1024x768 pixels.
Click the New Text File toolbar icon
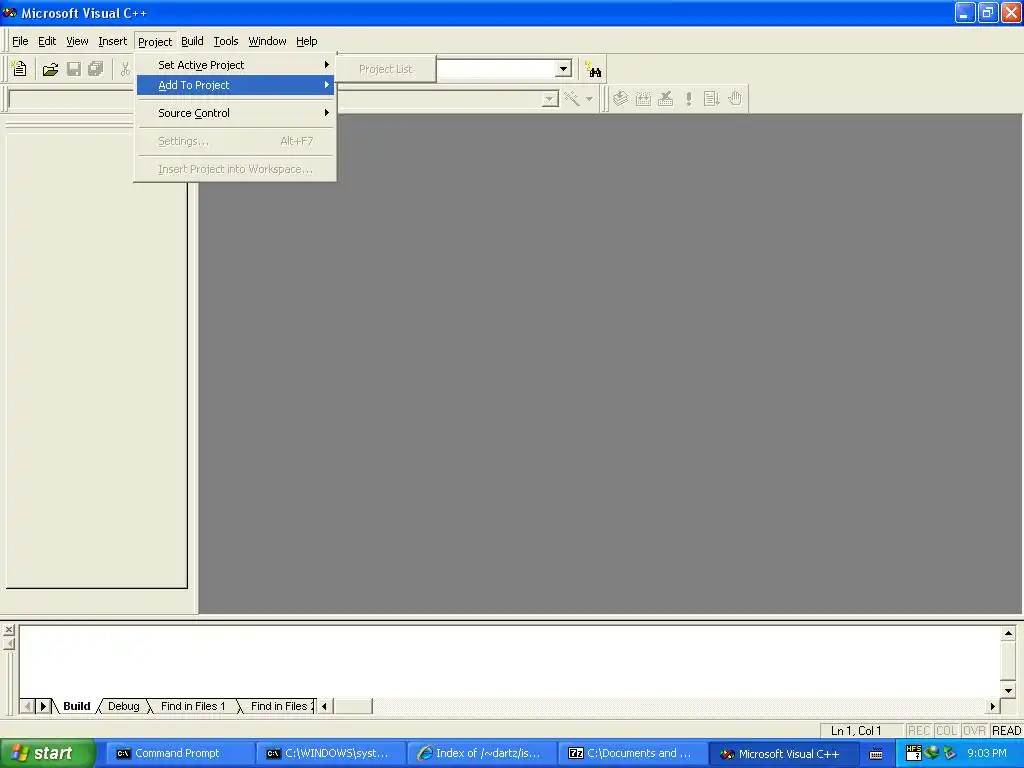click(20, 69)
